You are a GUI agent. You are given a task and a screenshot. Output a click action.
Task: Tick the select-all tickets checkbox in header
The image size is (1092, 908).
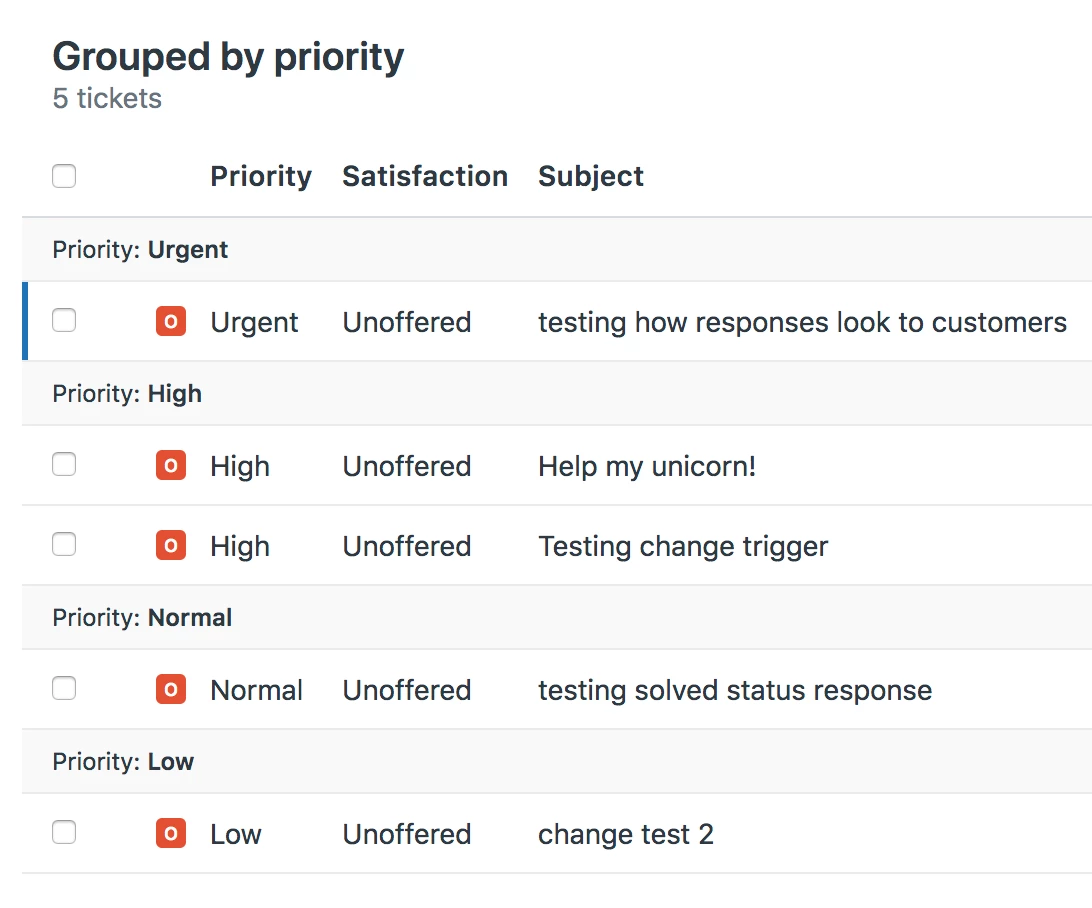[64, 177]
